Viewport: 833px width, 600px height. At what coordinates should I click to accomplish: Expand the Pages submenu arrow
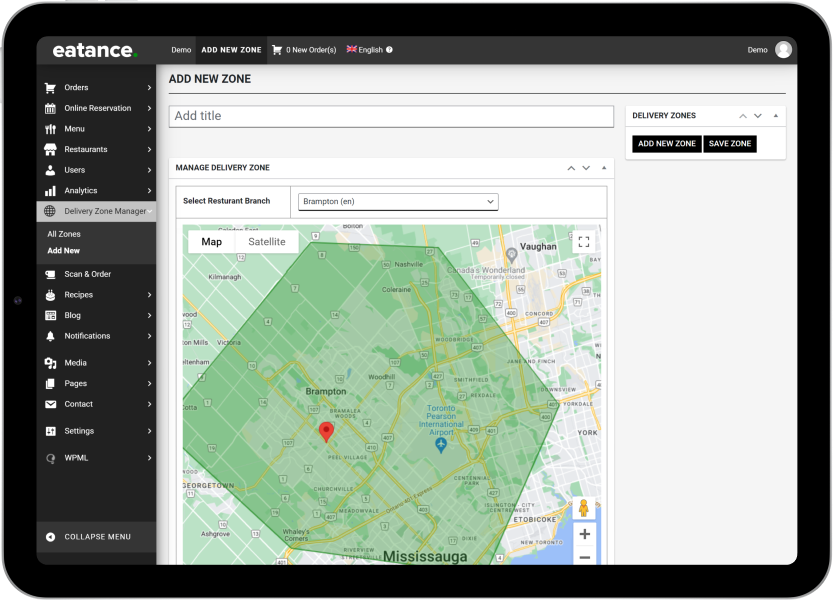coord(149,384)
